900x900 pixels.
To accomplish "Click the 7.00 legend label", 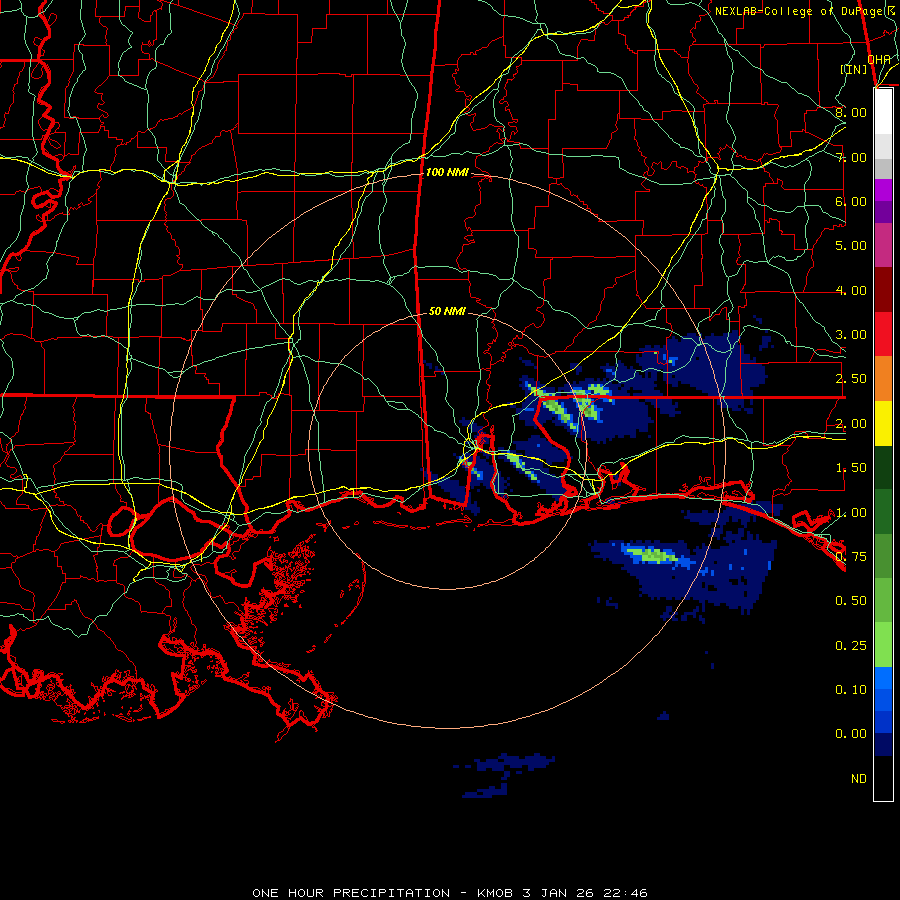I will 851,157.
